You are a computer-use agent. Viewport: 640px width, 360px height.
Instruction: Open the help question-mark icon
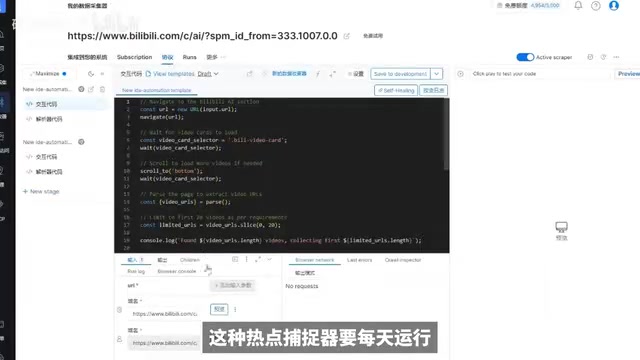click(x=596, y=6)
